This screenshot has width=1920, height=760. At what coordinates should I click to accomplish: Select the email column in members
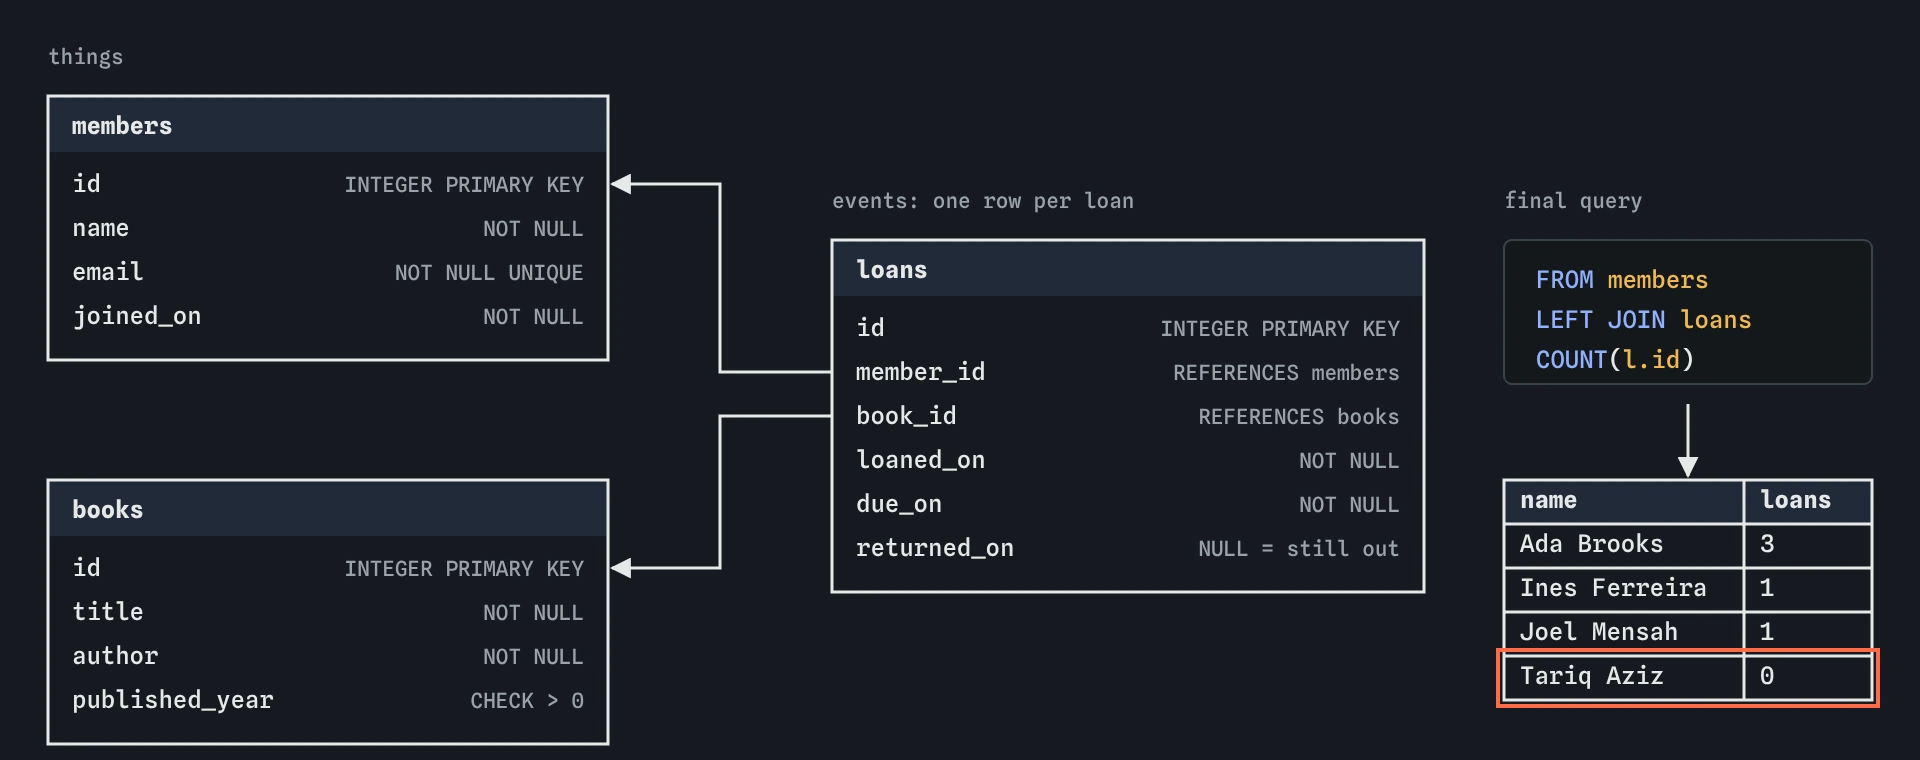328,272
